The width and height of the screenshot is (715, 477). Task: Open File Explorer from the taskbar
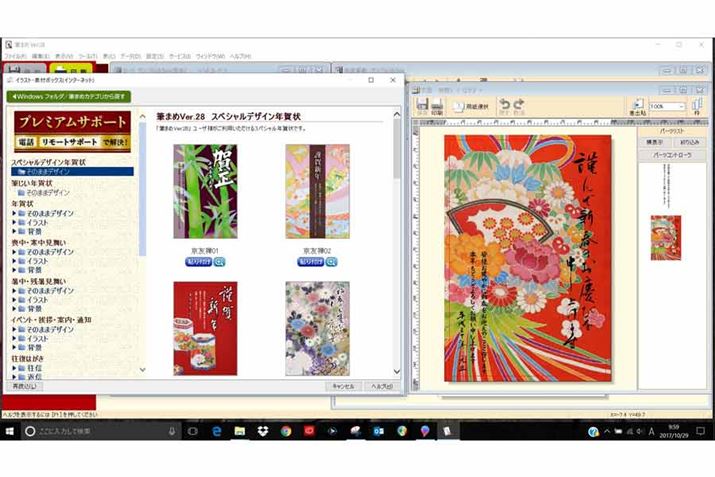(x=240, y=431)
